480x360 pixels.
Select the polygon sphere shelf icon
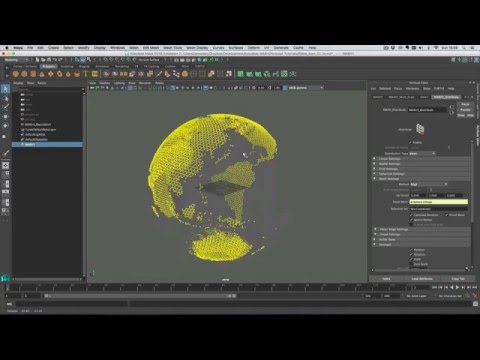(16, 74)
